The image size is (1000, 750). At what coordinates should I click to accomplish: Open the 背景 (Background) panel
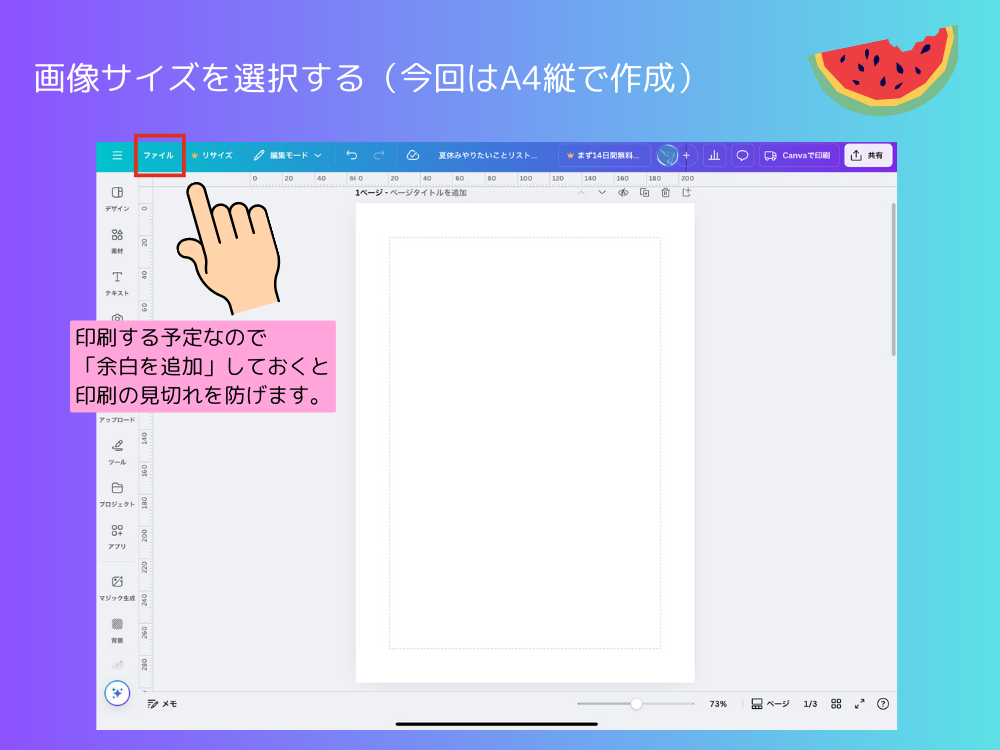(x=117, y=630)
